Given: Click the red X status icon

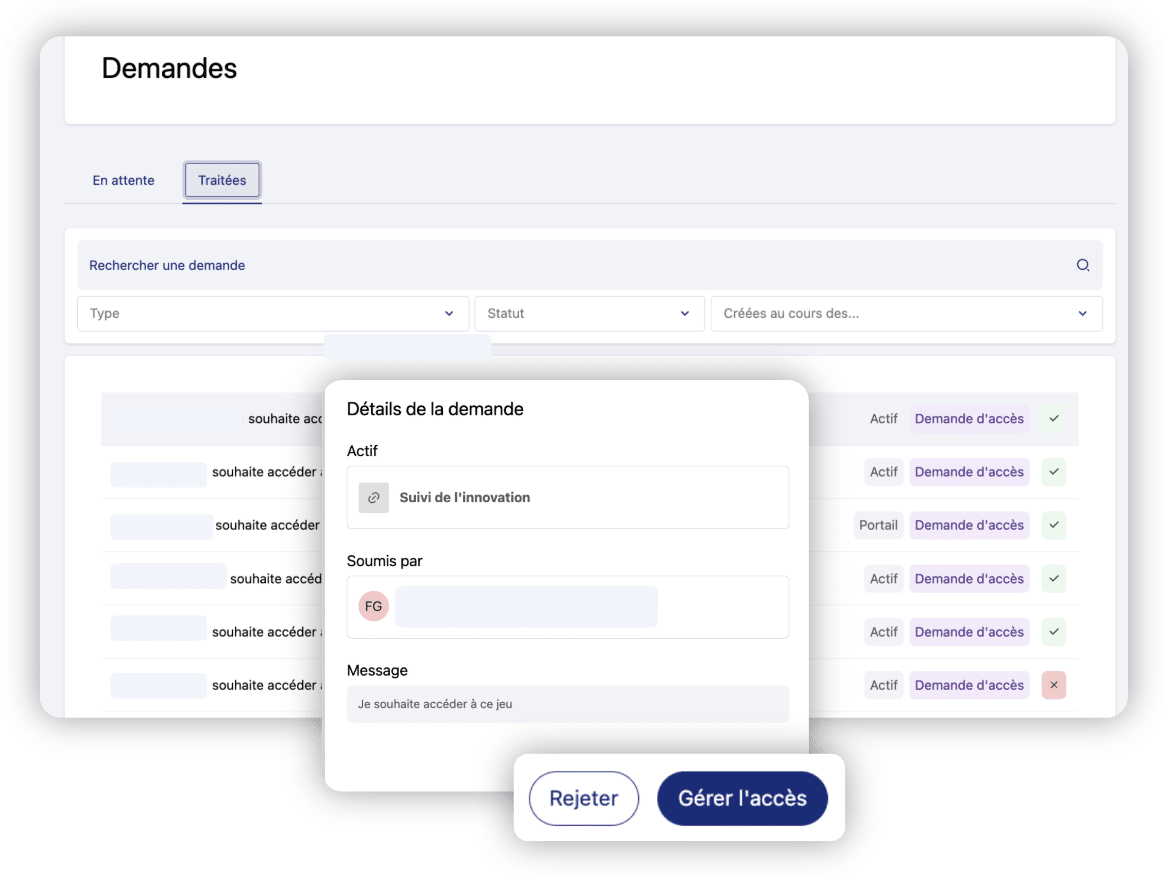Looking at the screenshot, I should (1053, 685).
